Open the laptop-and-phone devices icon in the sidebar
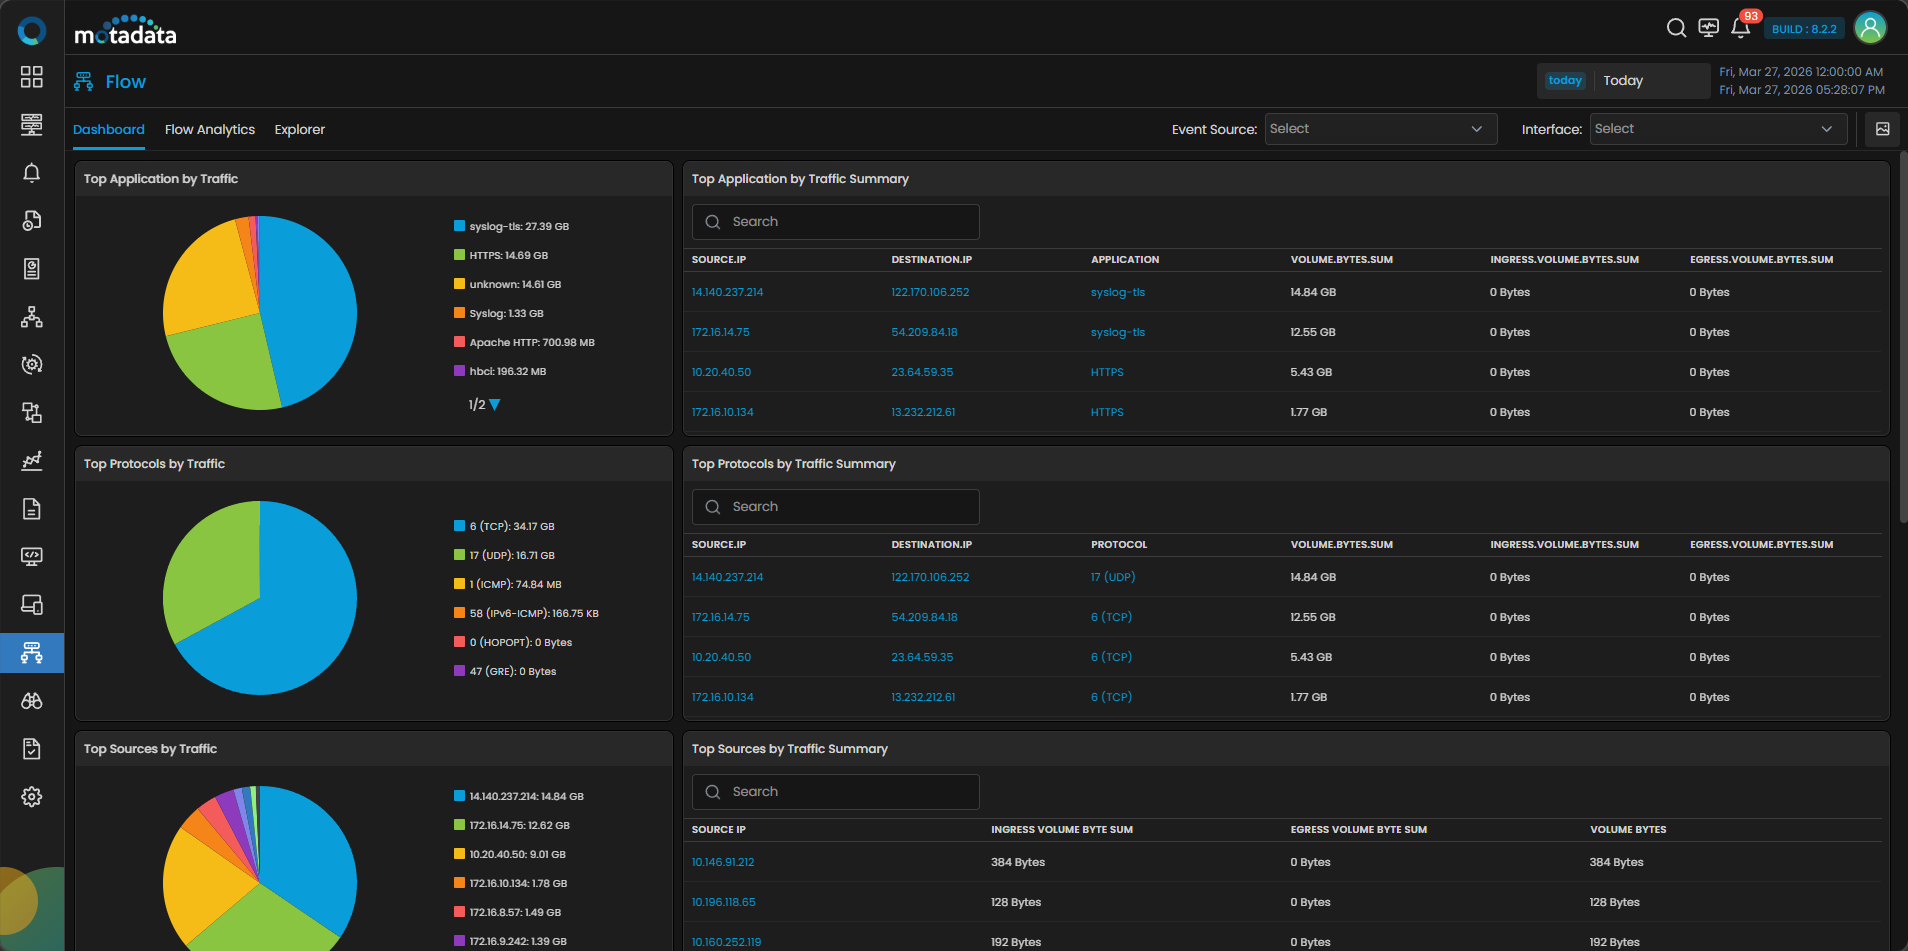The image size is (1908, 951). pos(32,605)
